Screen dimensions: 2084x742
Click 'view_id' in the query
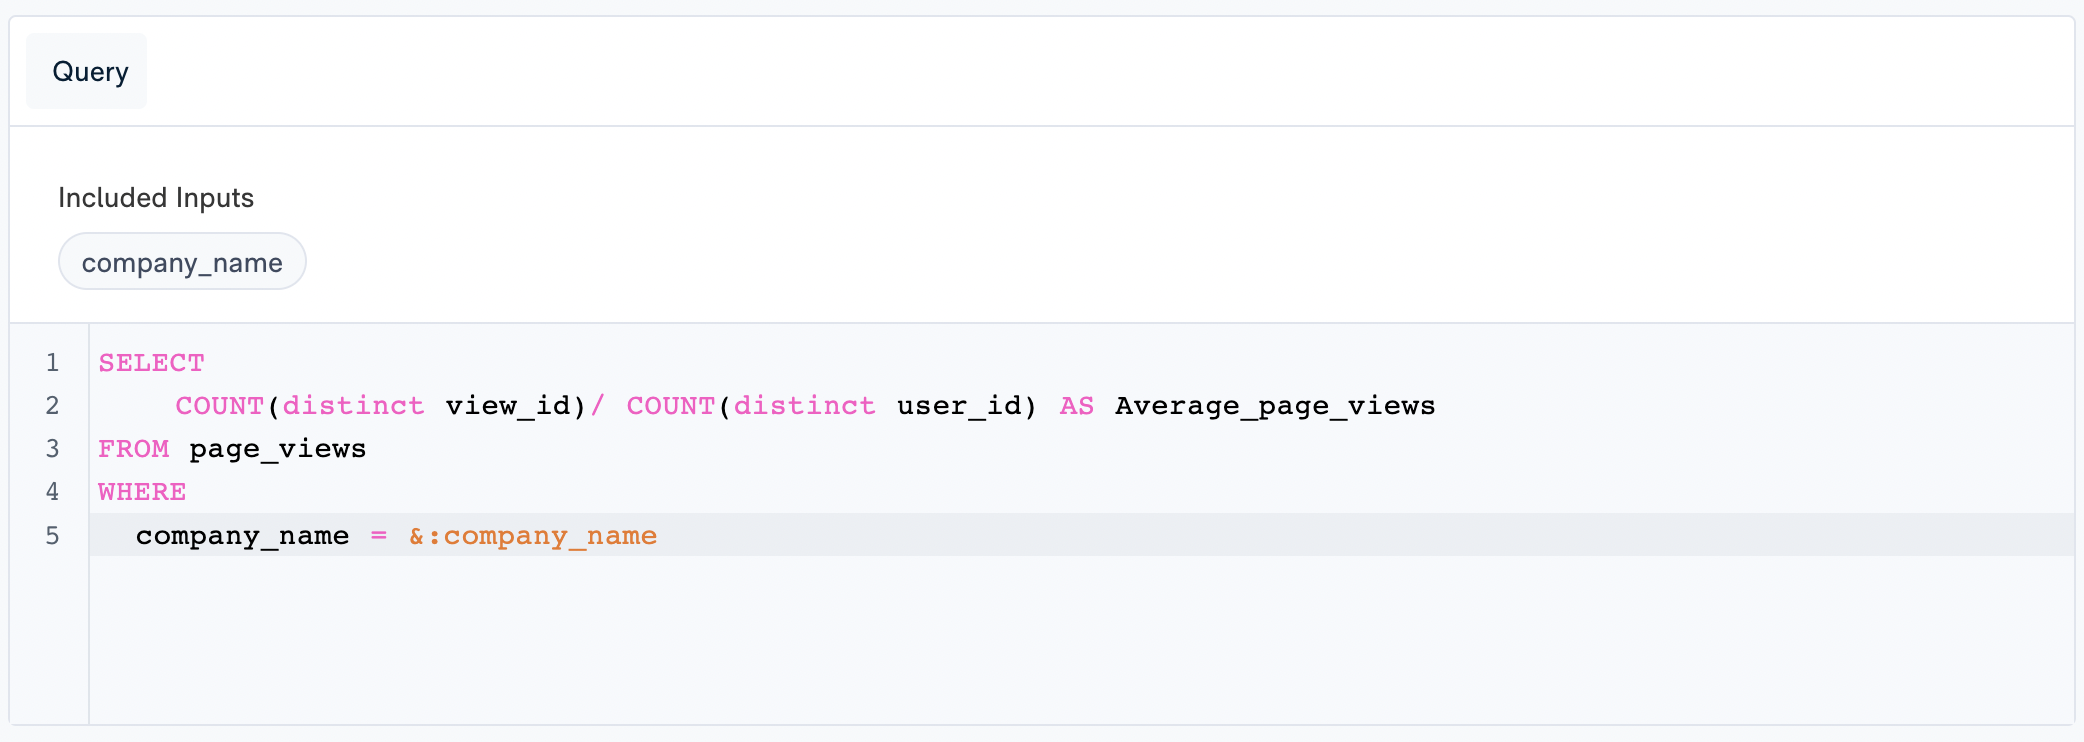tap(508, 406)
